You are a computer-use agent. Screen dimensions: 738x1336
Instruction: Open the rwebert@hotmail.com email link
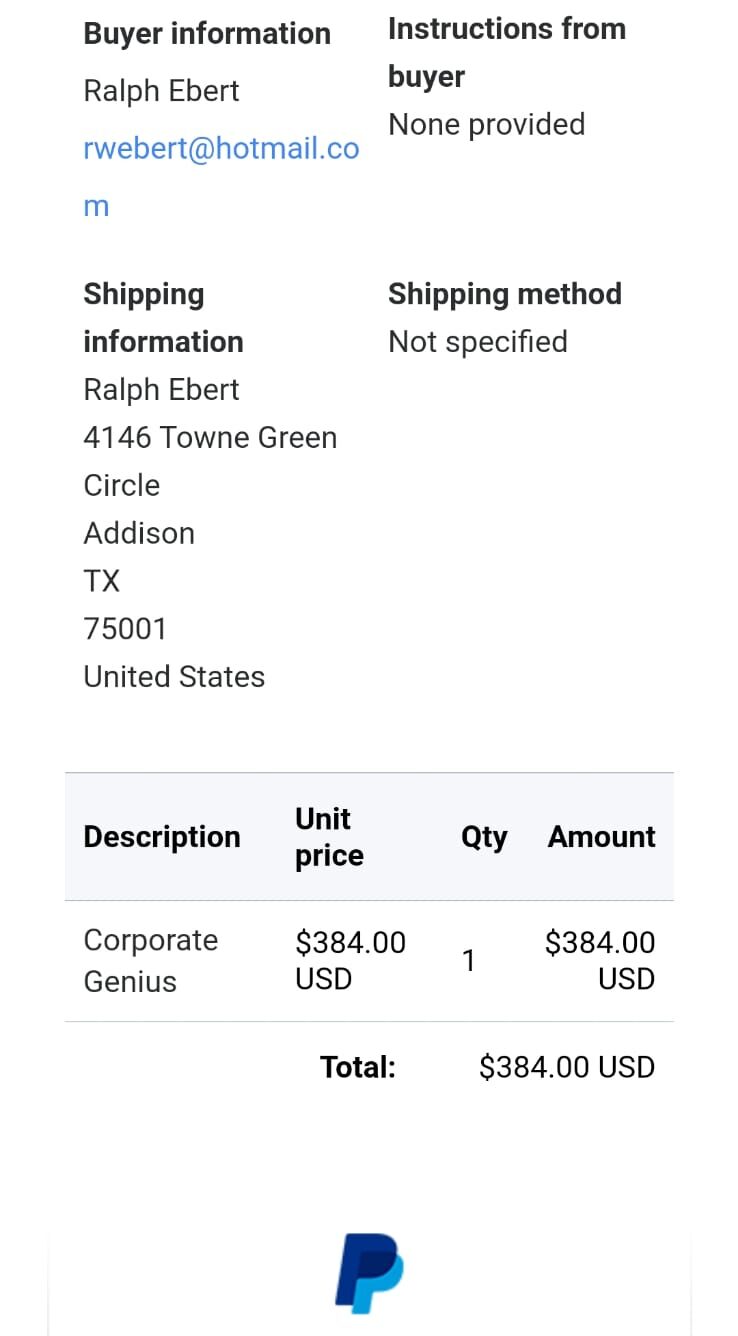pyautogui.click(x=221, y=149)
